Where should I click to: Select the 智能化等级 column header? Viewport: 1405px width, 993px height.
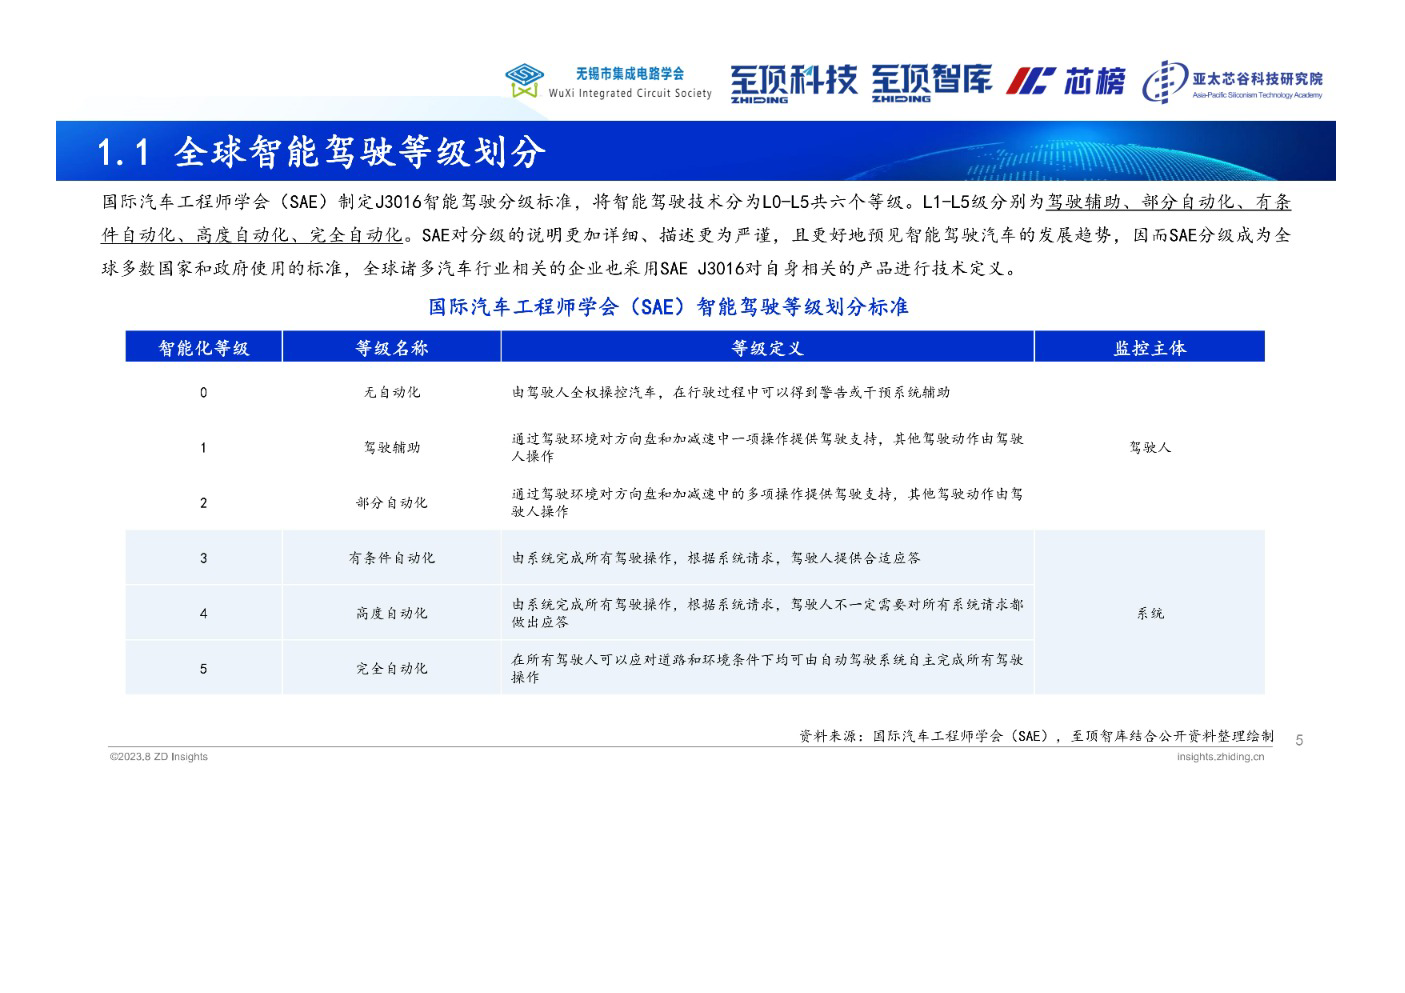click(204, 347)
